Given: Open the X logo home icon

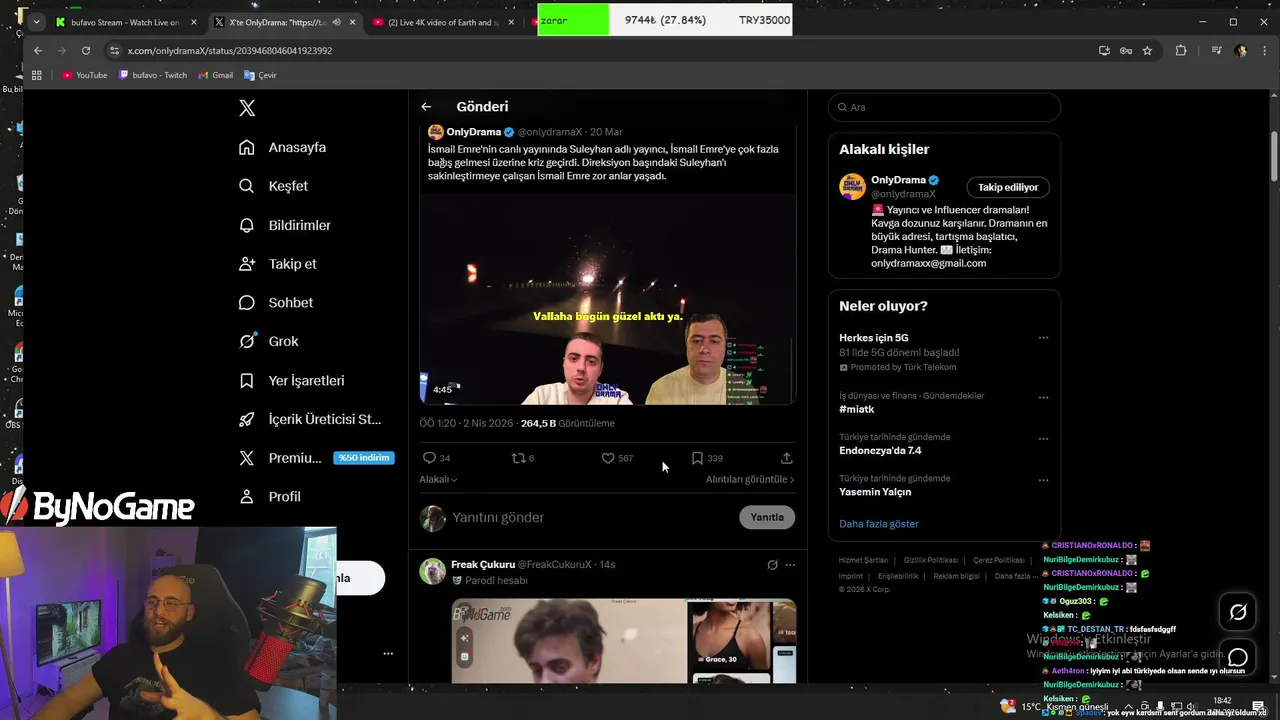Looking at the screenshot, I should pos(247,108).
